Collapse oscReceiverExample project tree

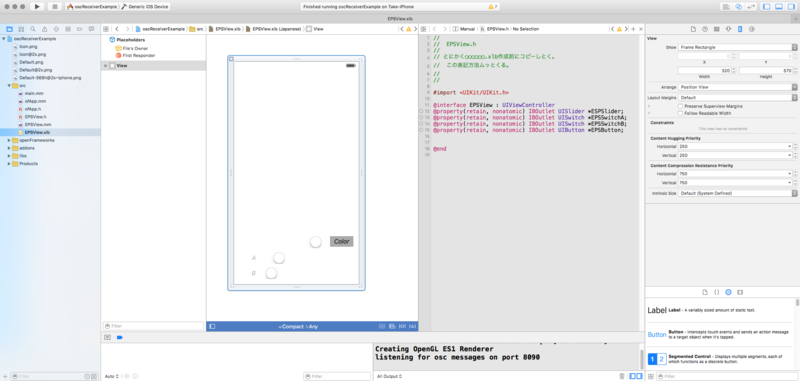(x=4, y=39)
